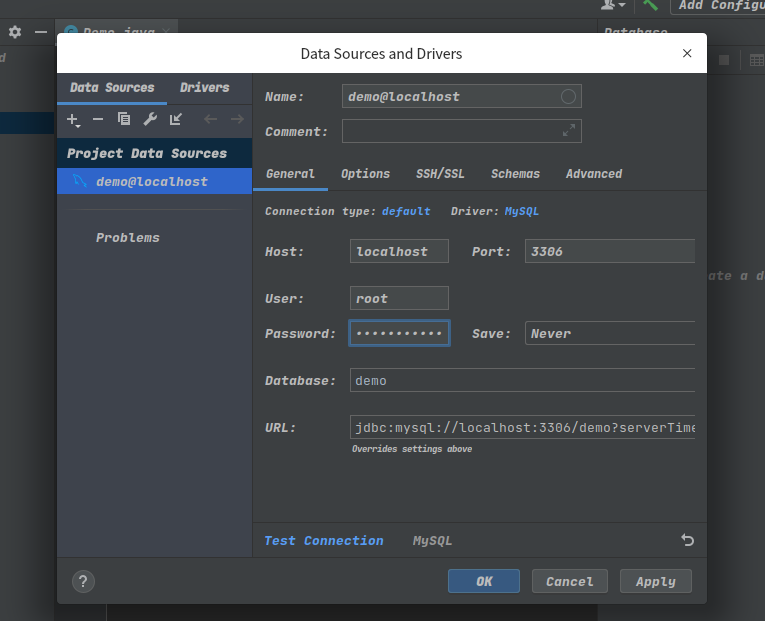Duplicate the selected data source
Image resolution: width=765 pixels, height=621 pixels.
[x=124, y=119]
